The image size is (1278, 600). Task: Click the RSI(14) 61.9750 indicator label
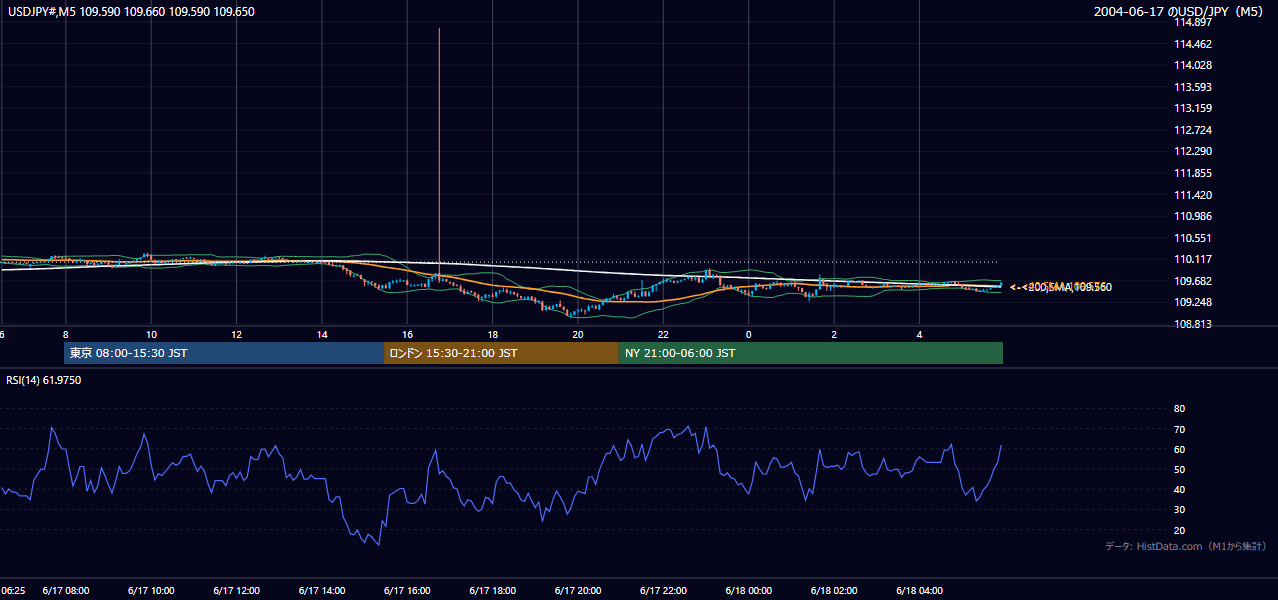43,380
